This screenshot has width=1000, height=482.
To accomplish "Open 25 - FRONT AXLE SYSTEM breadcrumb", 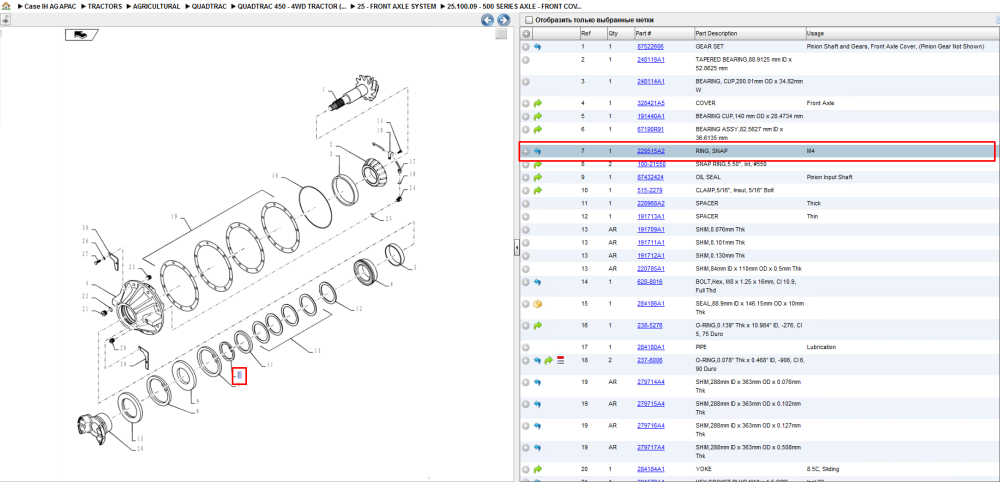I will click(x=399, y=6).
